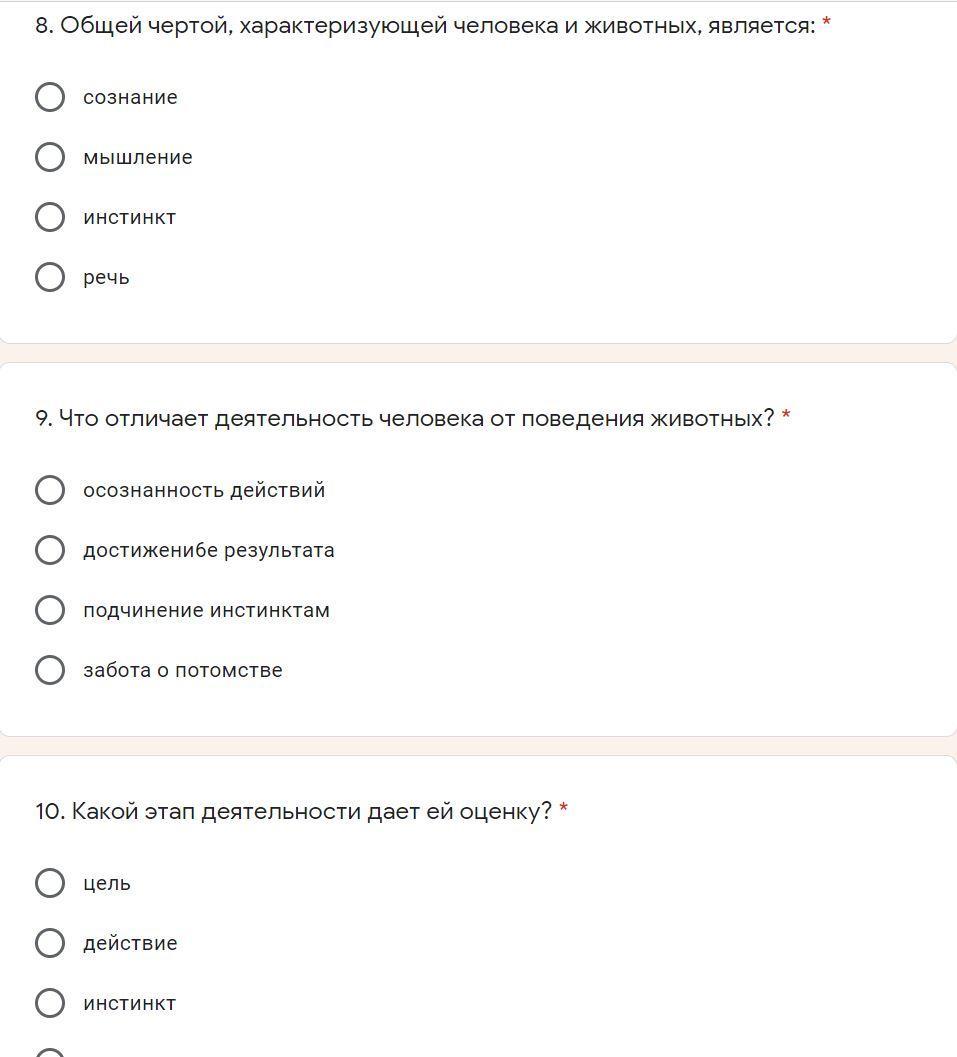Select 'инстинкт' radio in question 8

pyautogui.click(x=50, y=217)
